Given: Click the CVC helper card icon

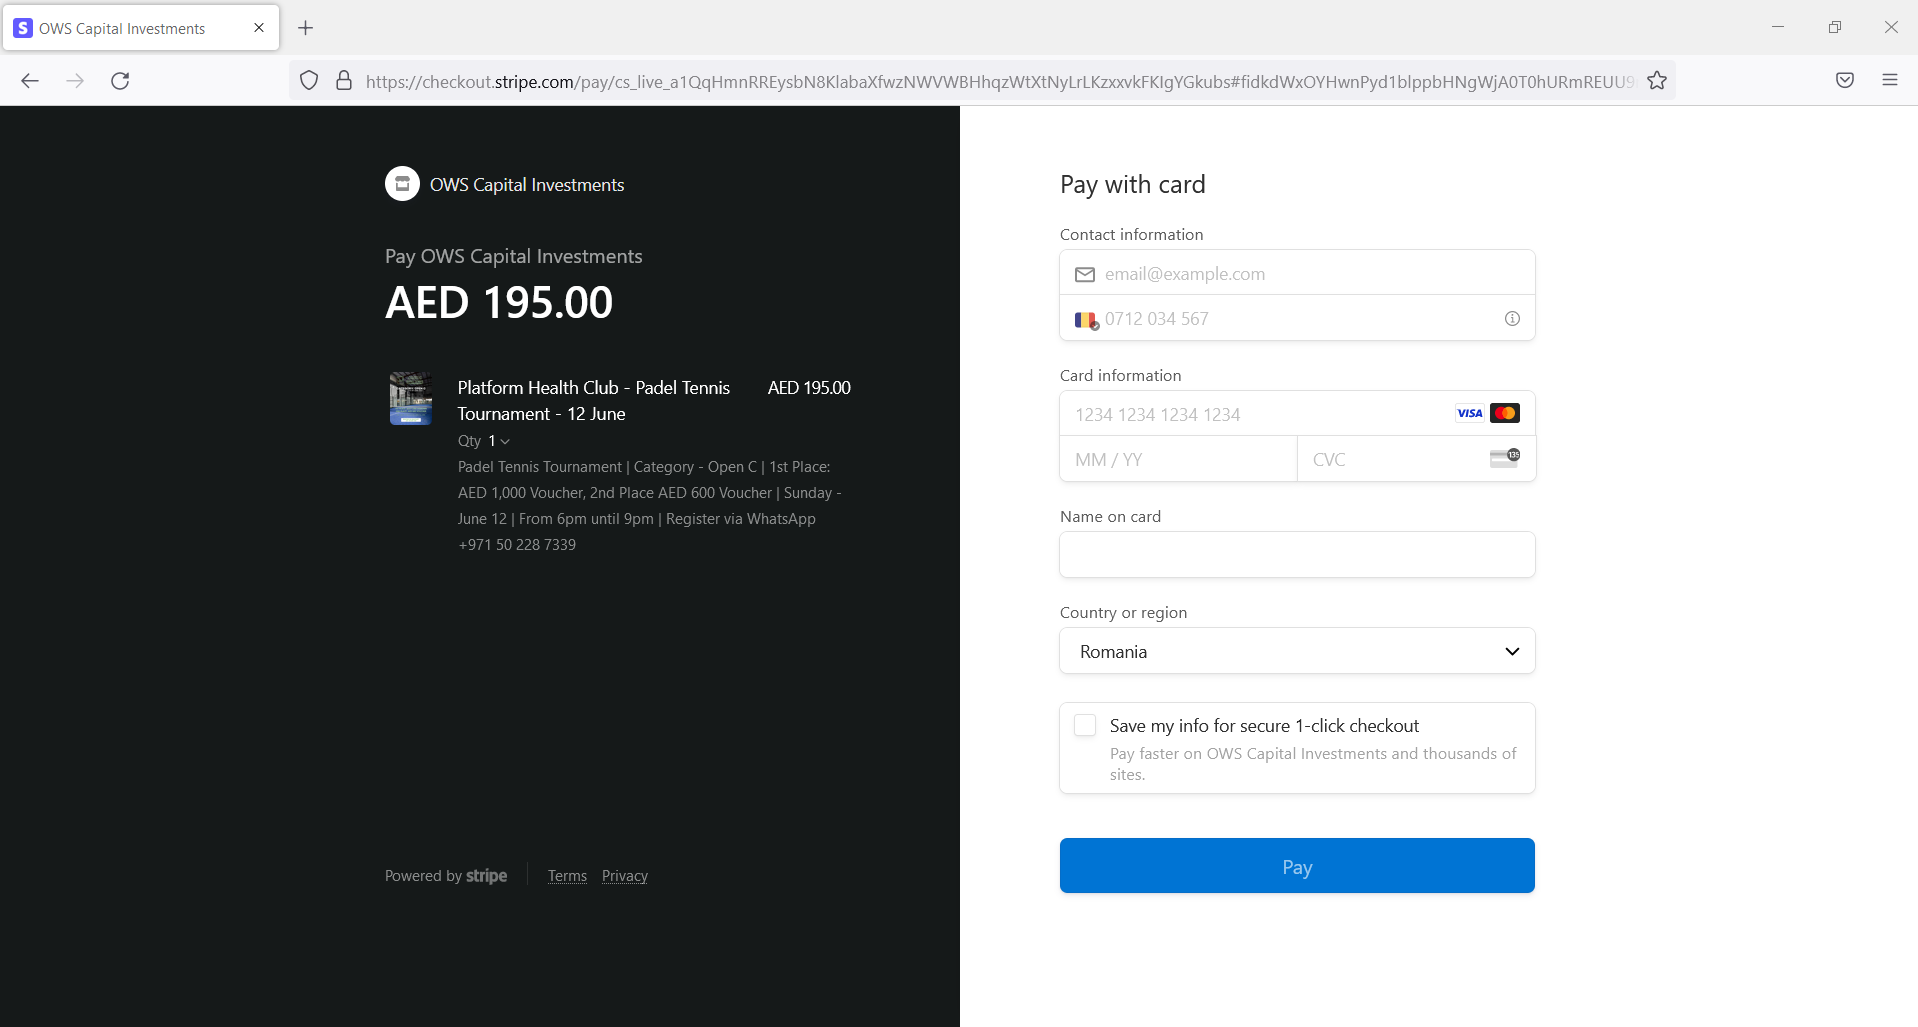Looking at the screenshot, I should 1504,458.
